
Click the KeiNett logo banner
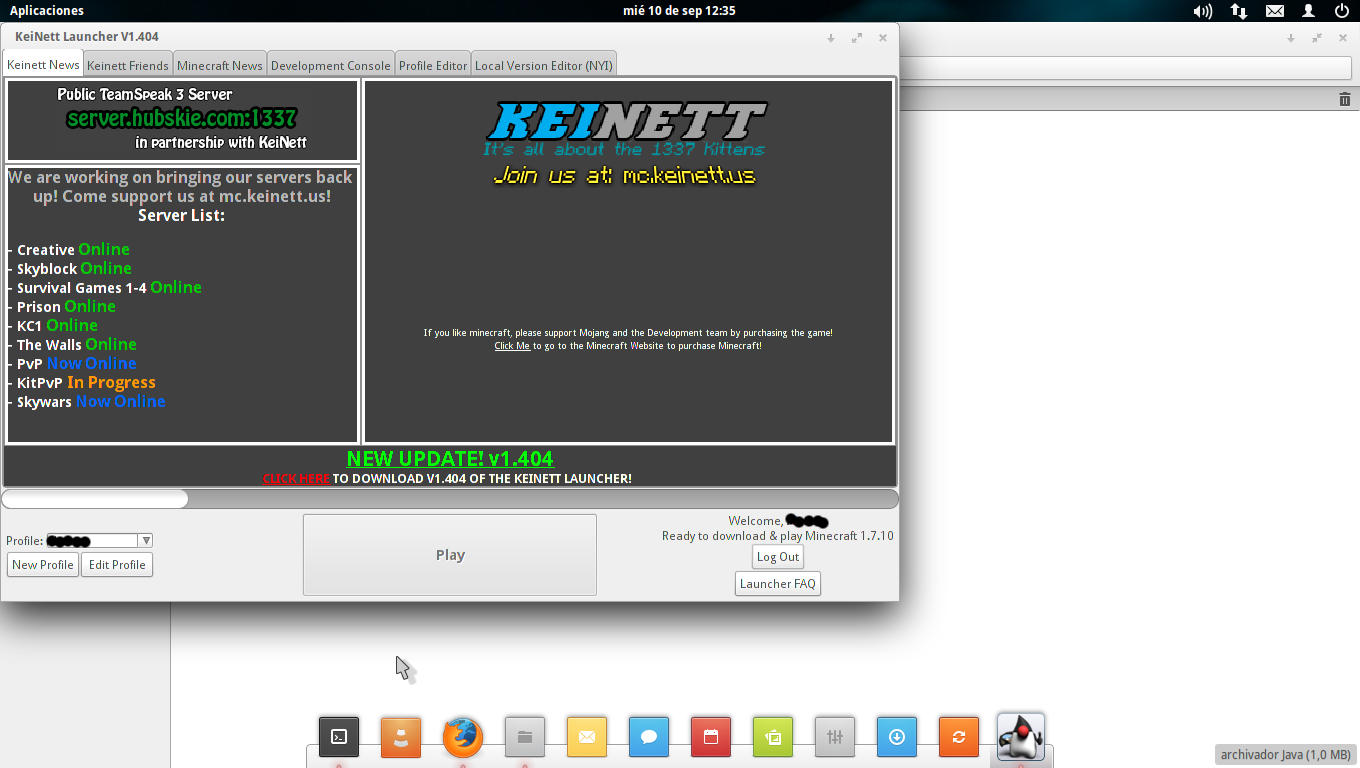(x=627, y=121)
